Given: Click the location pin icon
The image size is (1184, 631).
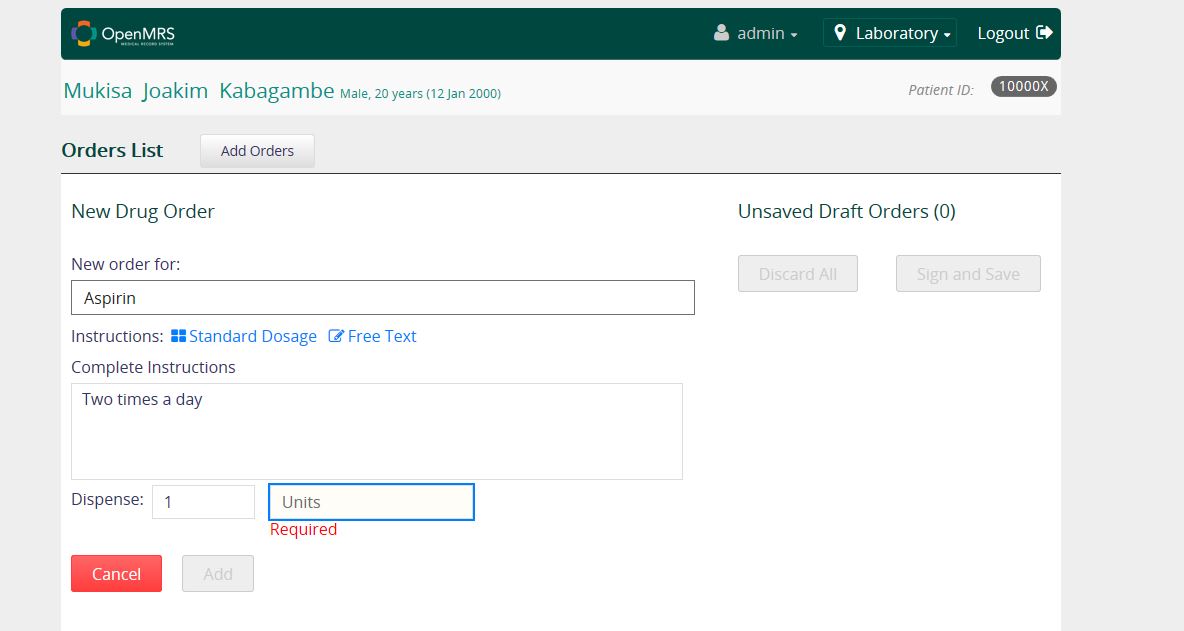Looking at the screenshot, I should 839,32.
